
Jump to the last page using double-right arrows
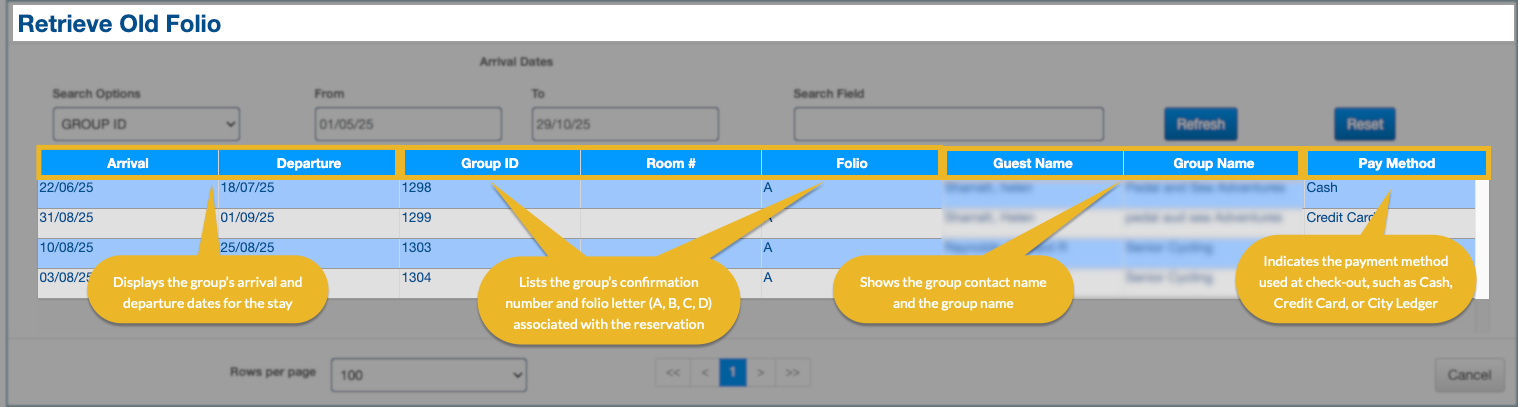(x=793, y=373)
